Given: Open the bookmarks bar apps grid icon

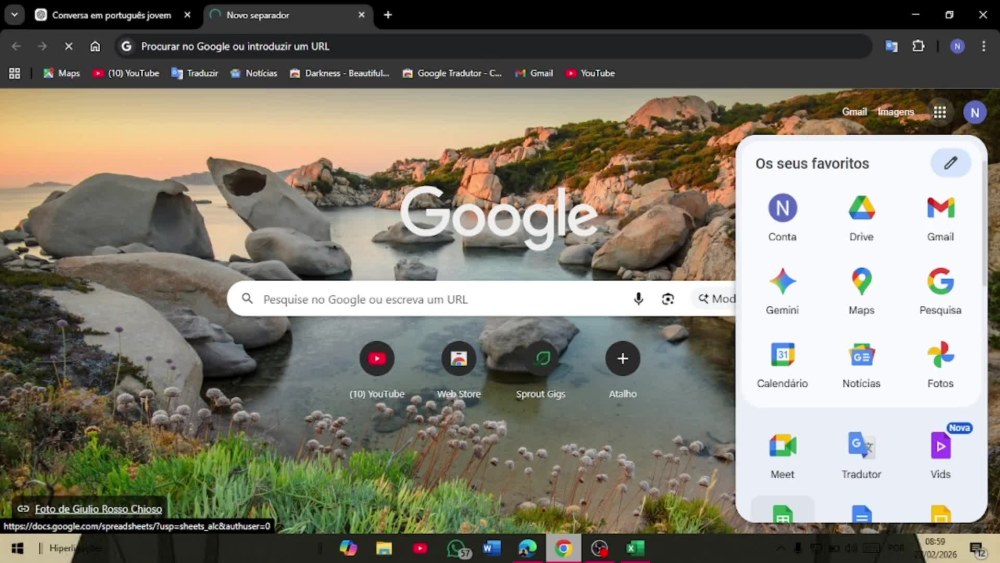Looking at the screenshot, I should 14,73.
